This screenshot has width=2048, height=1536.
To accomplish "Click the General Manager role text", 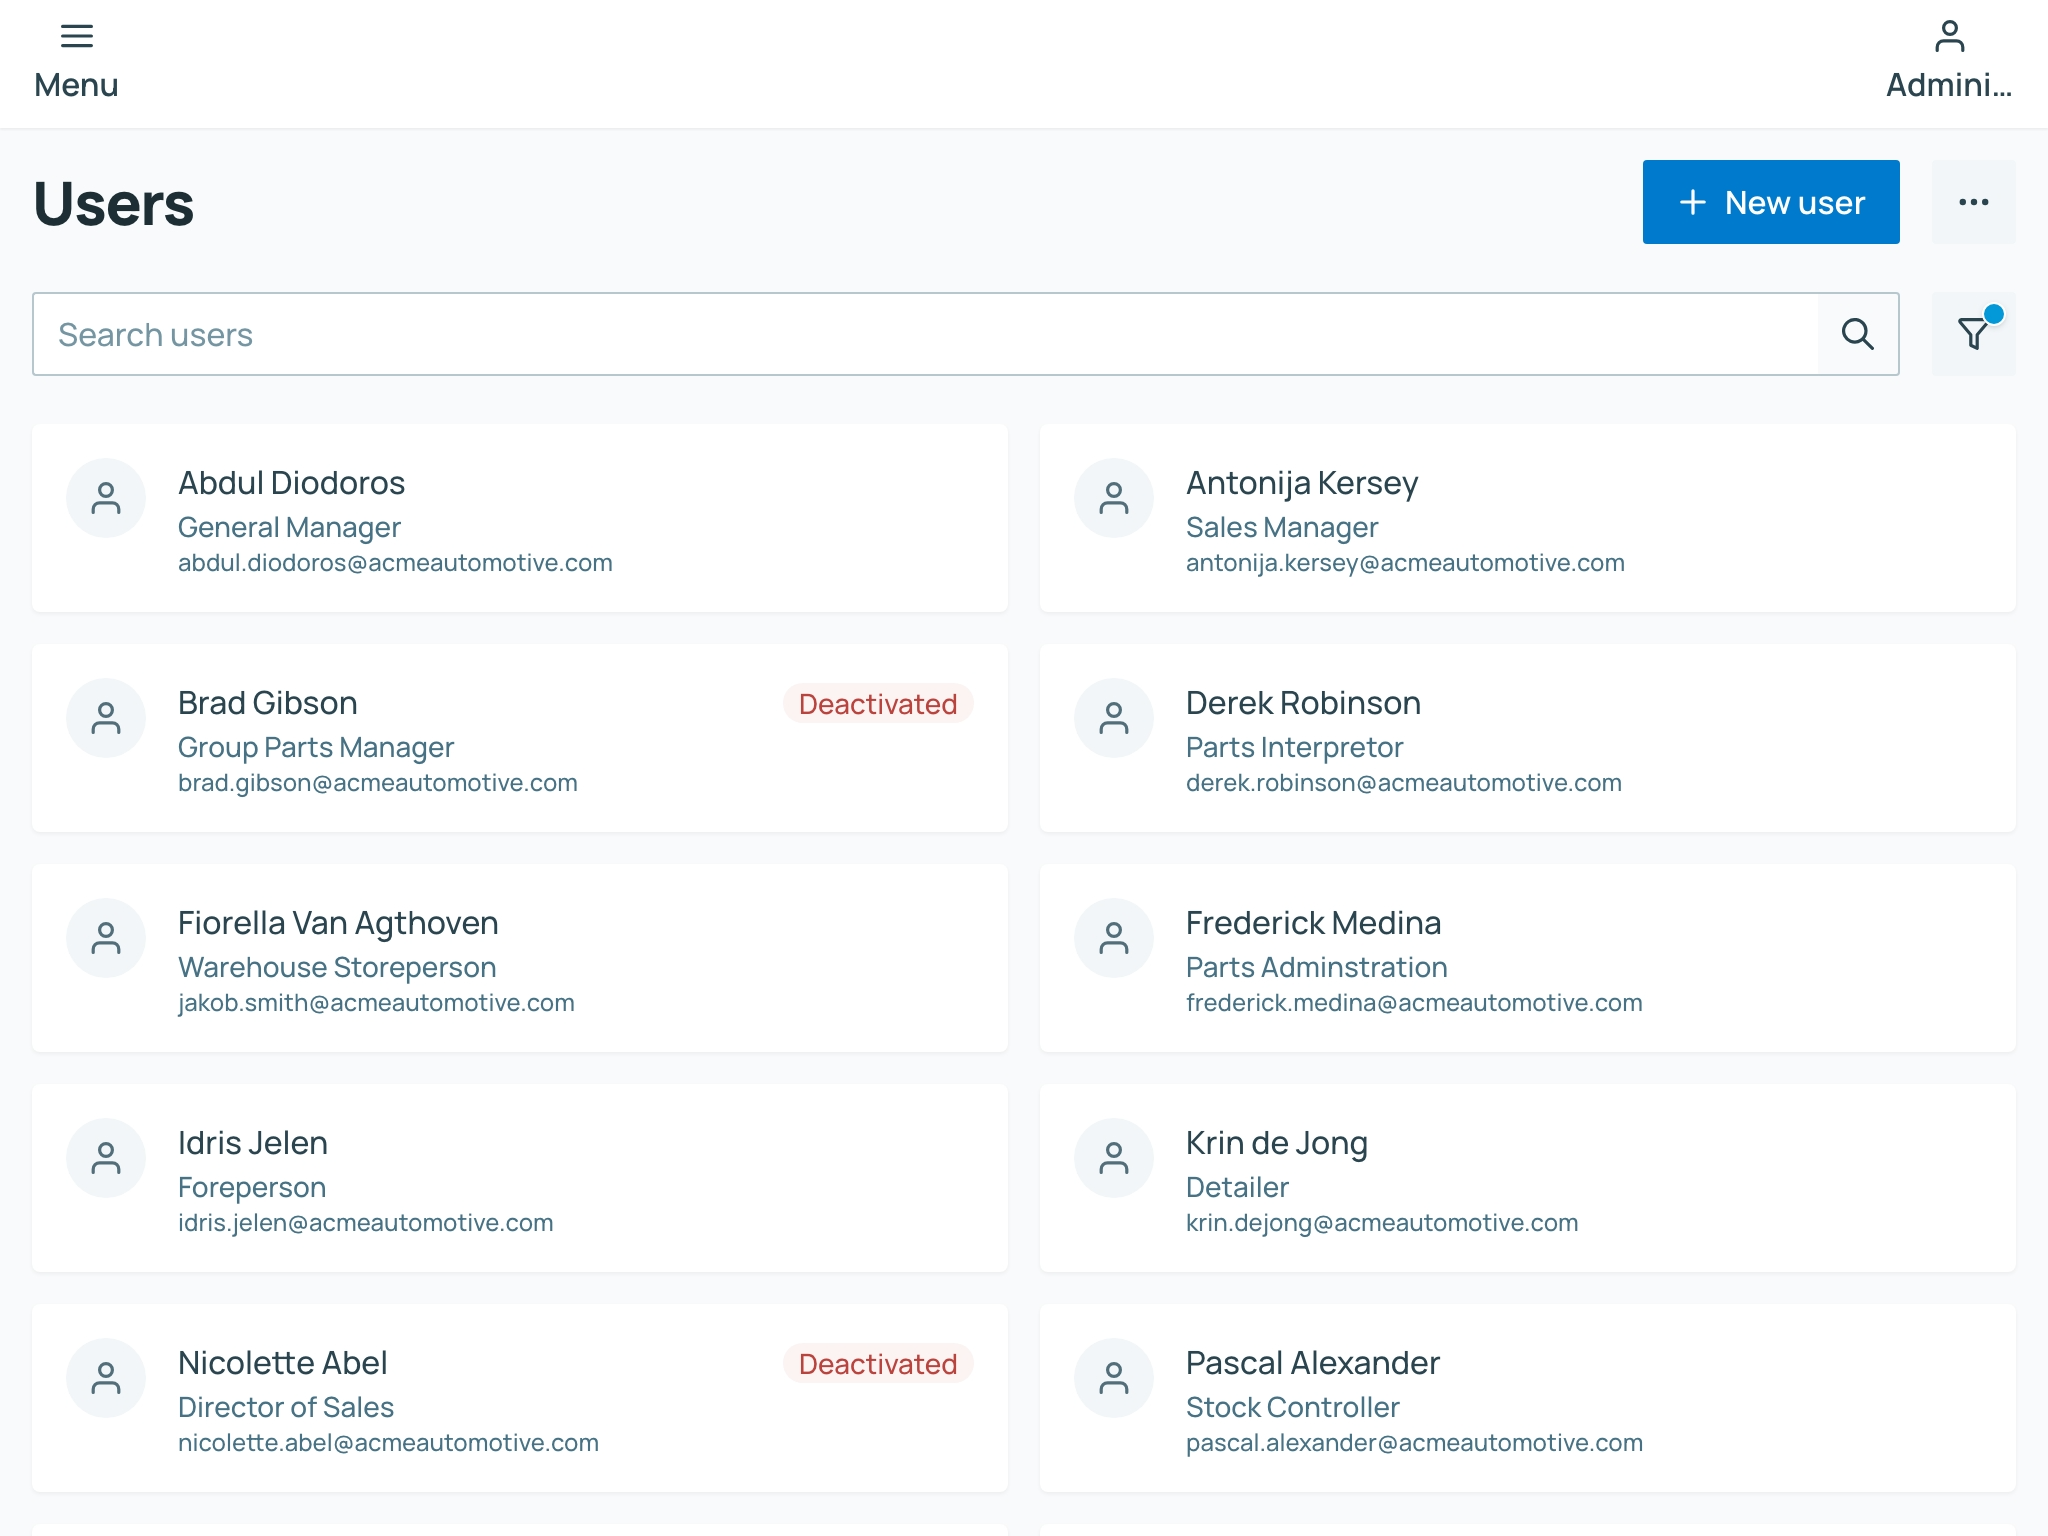I will [289, 527].
